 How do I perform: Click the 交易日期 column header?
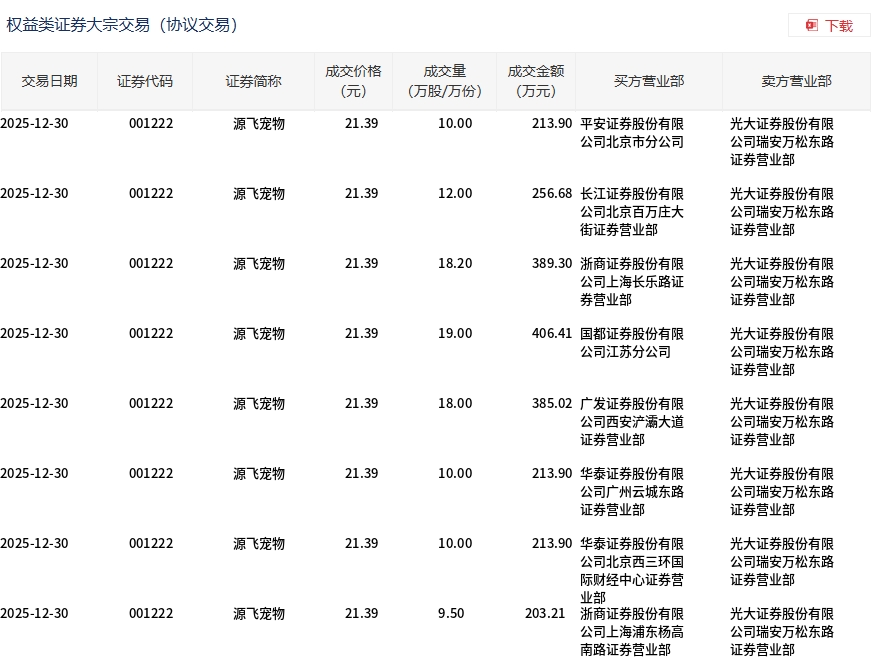click(49, 81)
